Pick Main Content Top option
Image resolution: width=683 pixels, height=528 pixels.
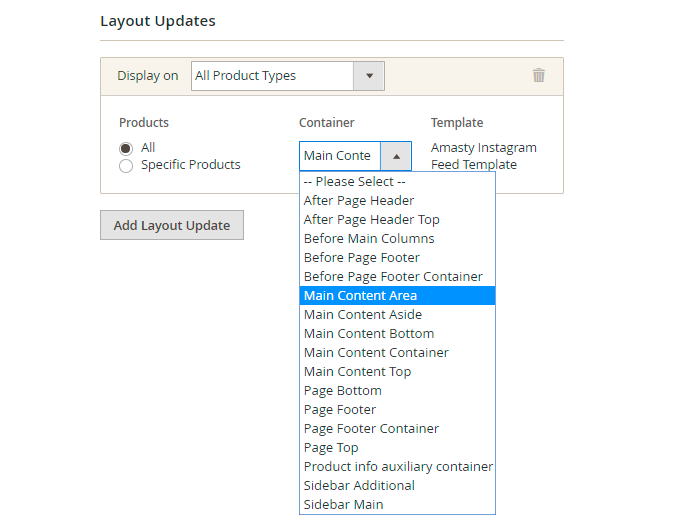click(x=358, y=371)
